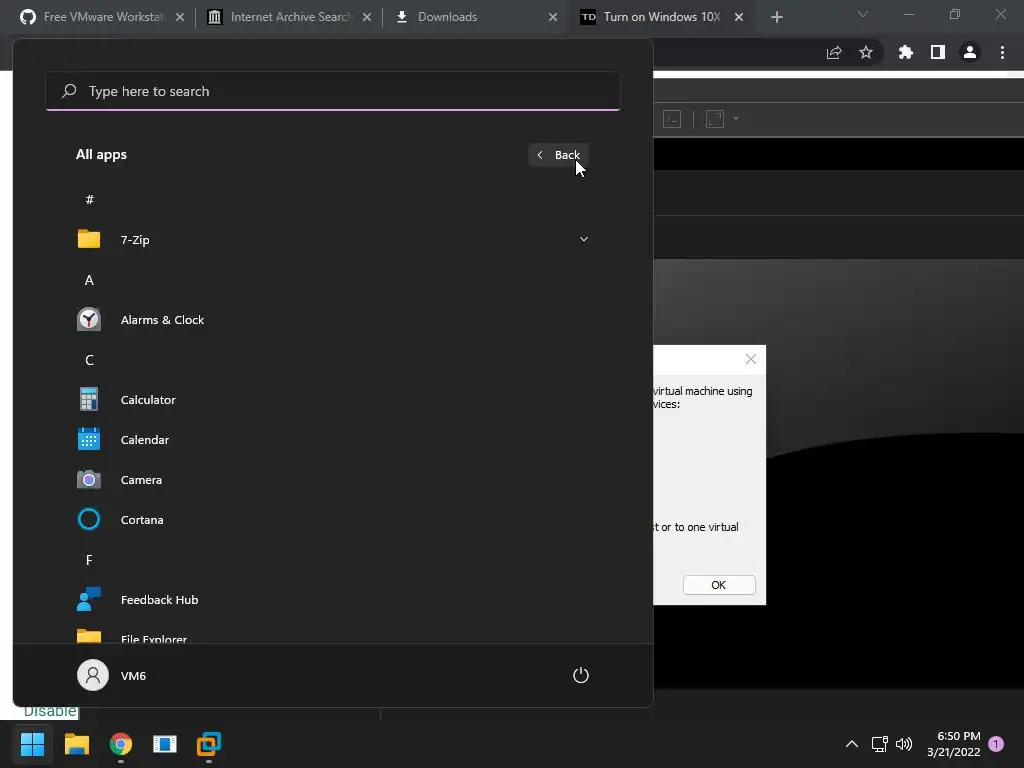Screen dimensions: 1024x768
Task: Open the volume tray icon
Action: pos(904,744)
